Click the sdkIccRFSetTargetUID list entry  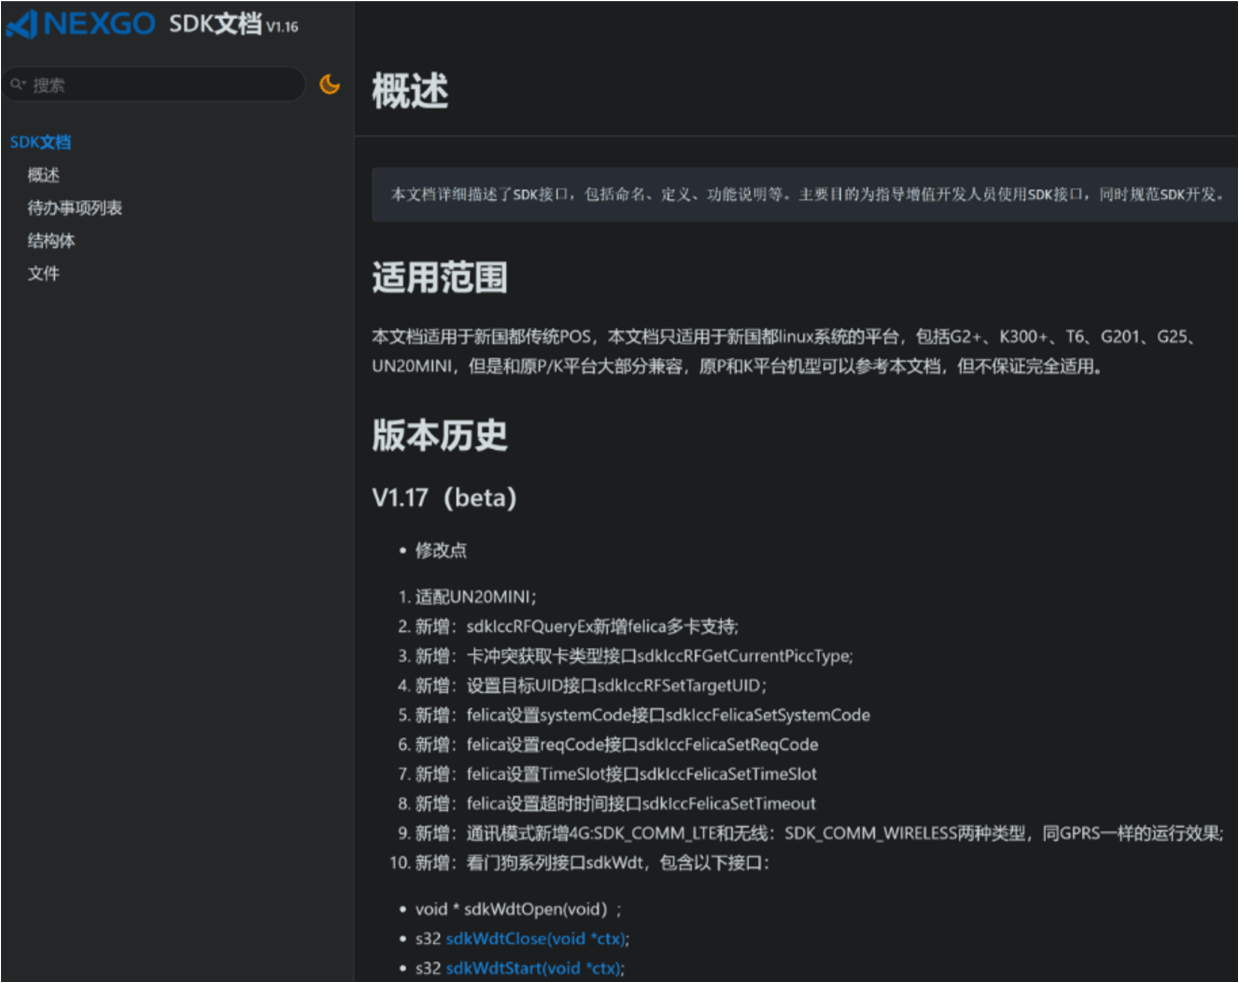(591, 686)
